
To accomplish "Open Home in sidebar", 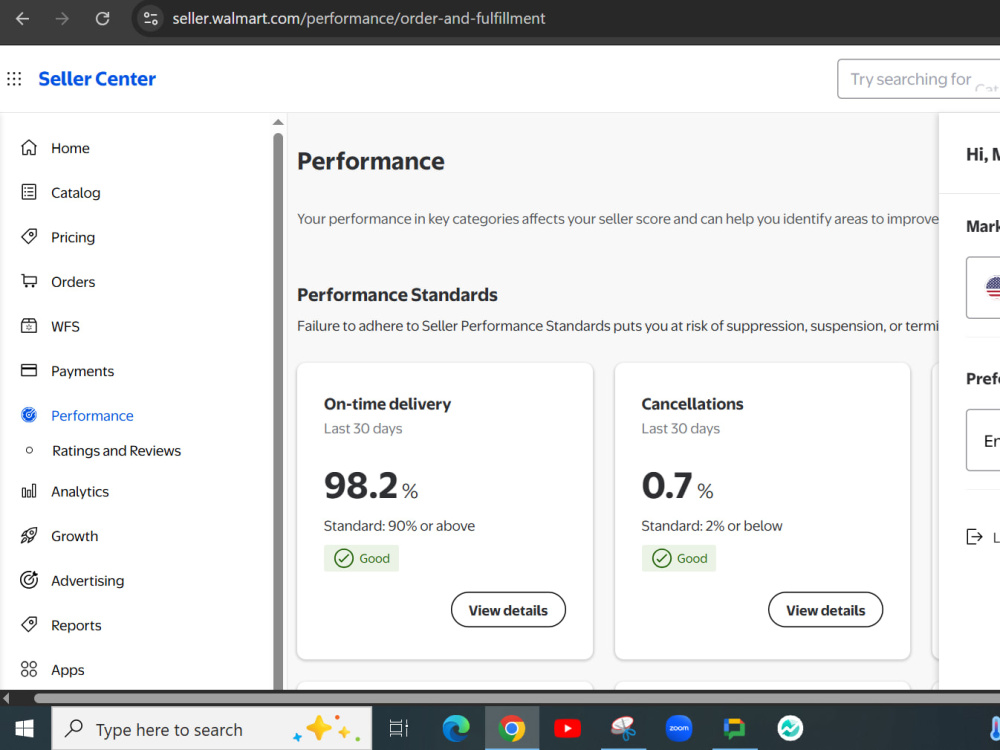I will [70, 148].
